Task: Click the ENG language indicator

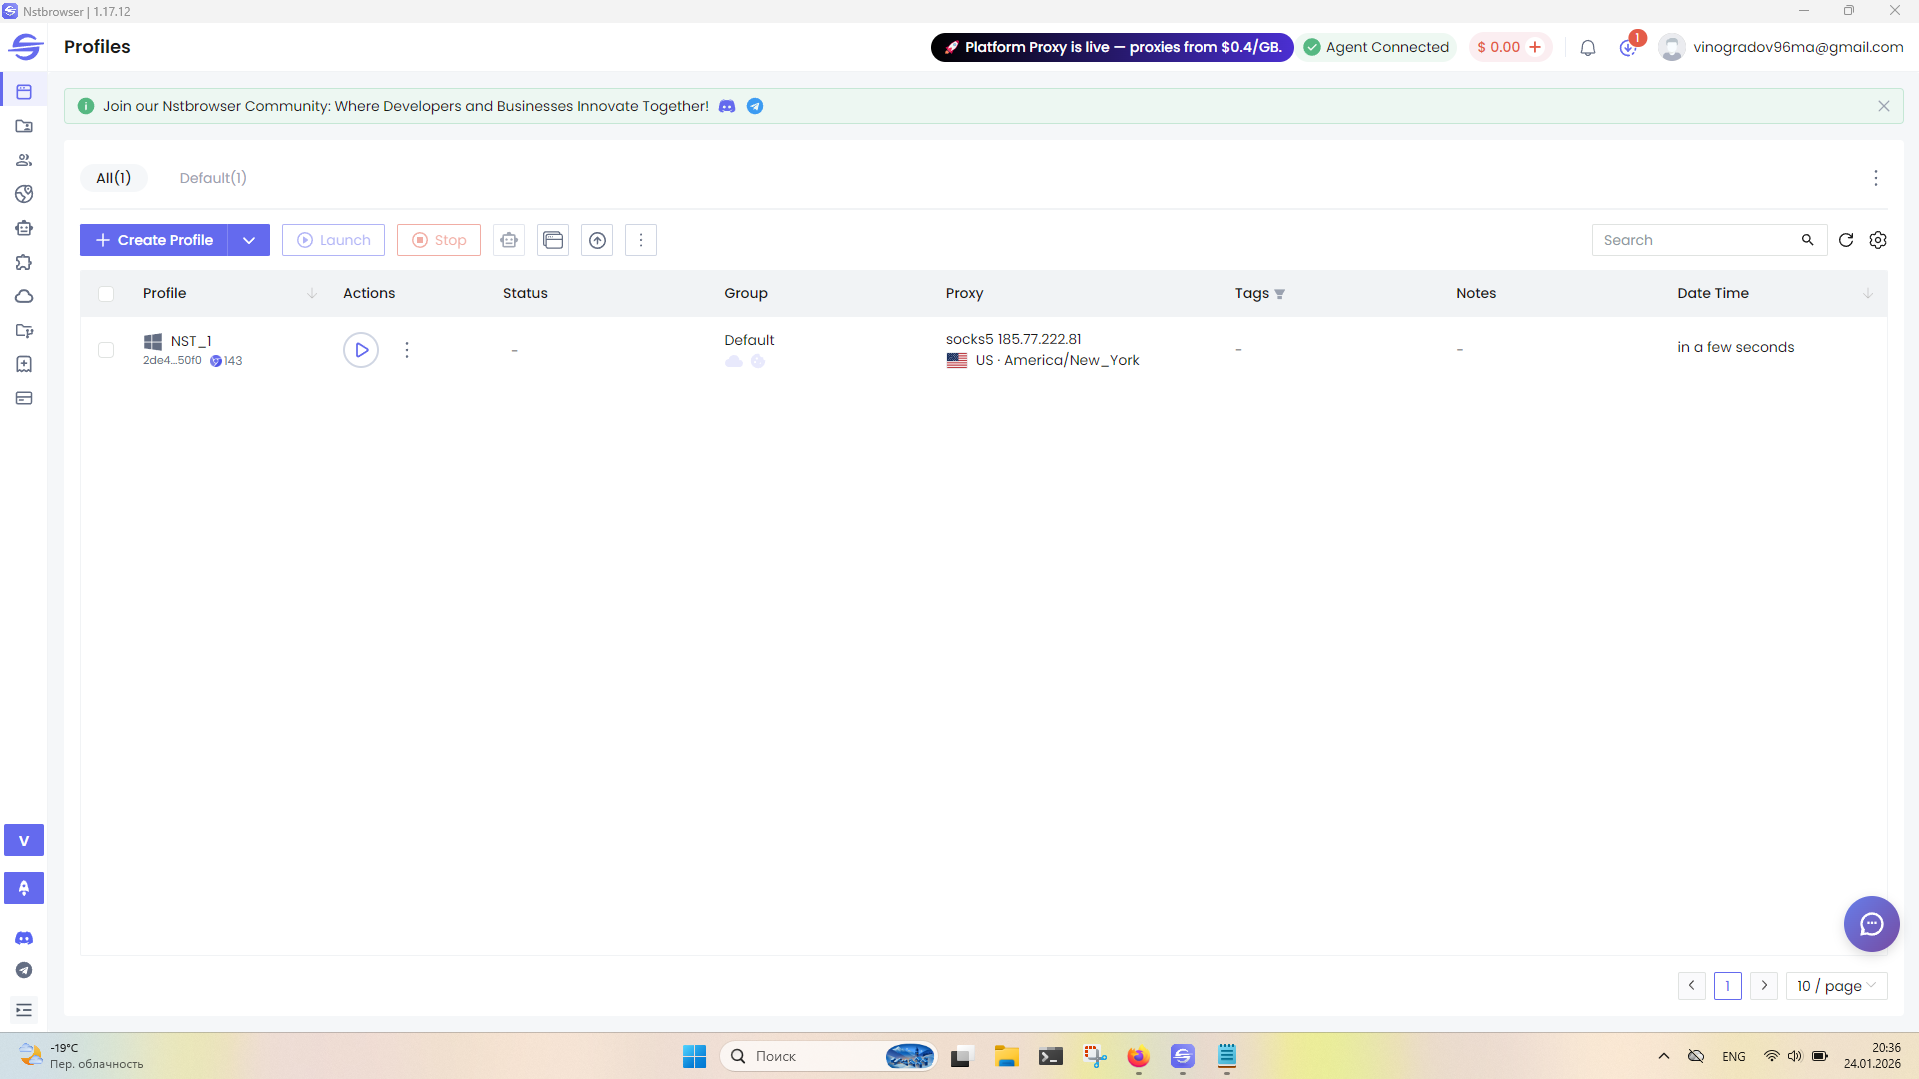Action: pyautogui.click(x=1734, y=1056)
